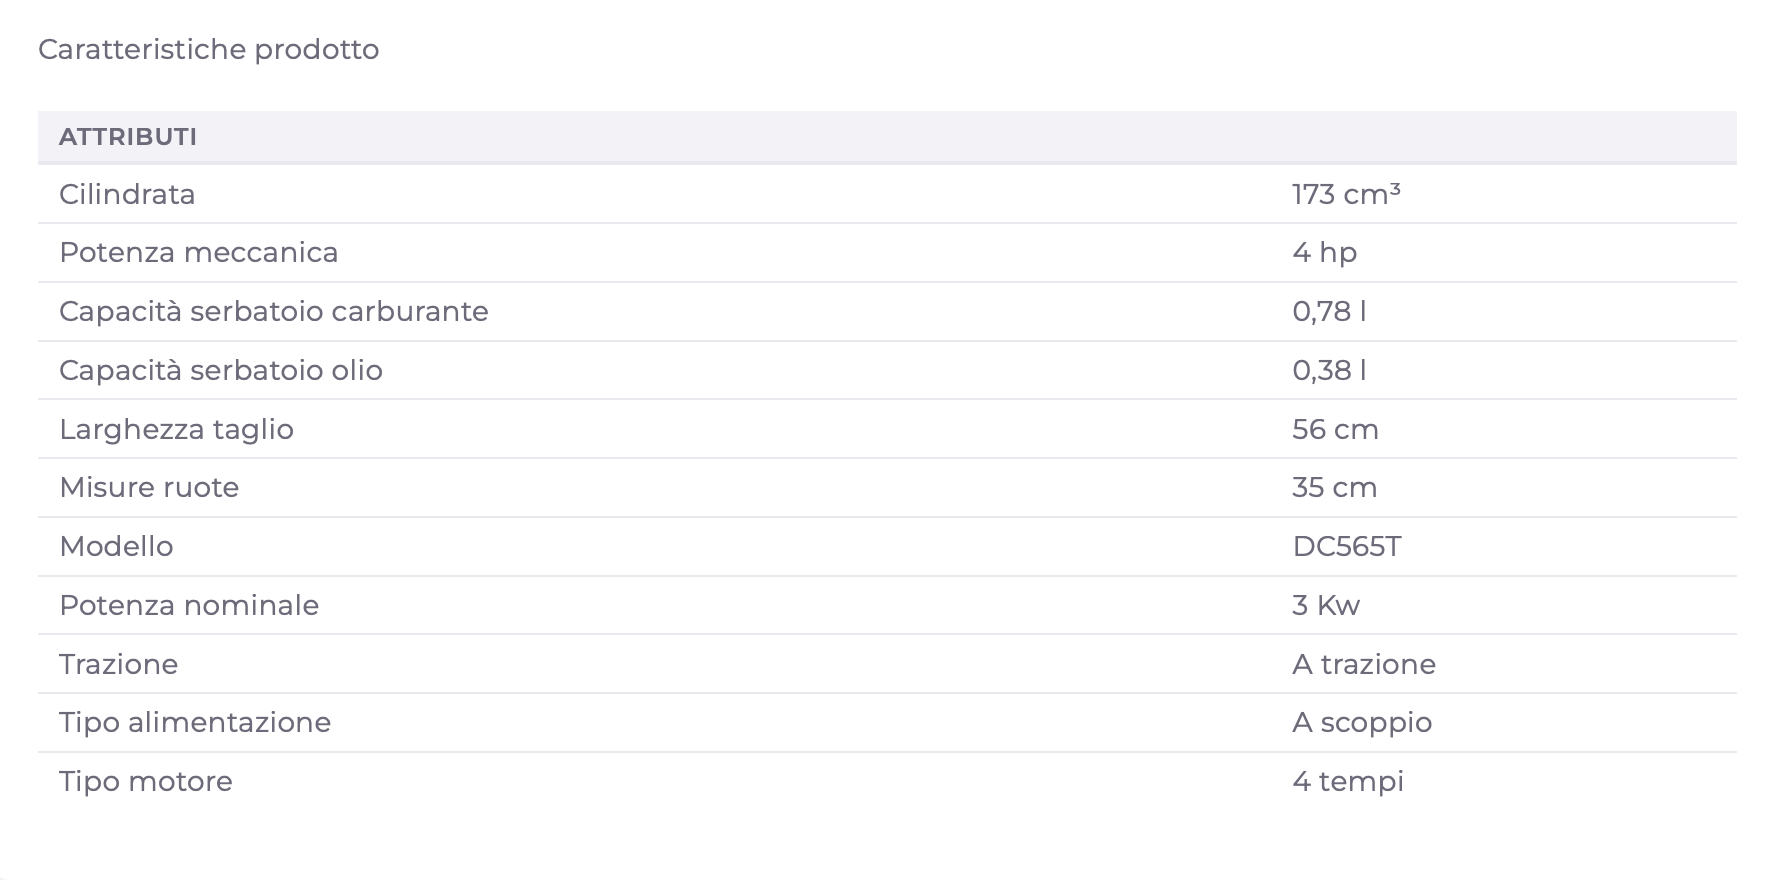Image resolution: width=1772 pixels, height=880 pixels.
Task: Click the Modello row label
Action: pos(116,546)
